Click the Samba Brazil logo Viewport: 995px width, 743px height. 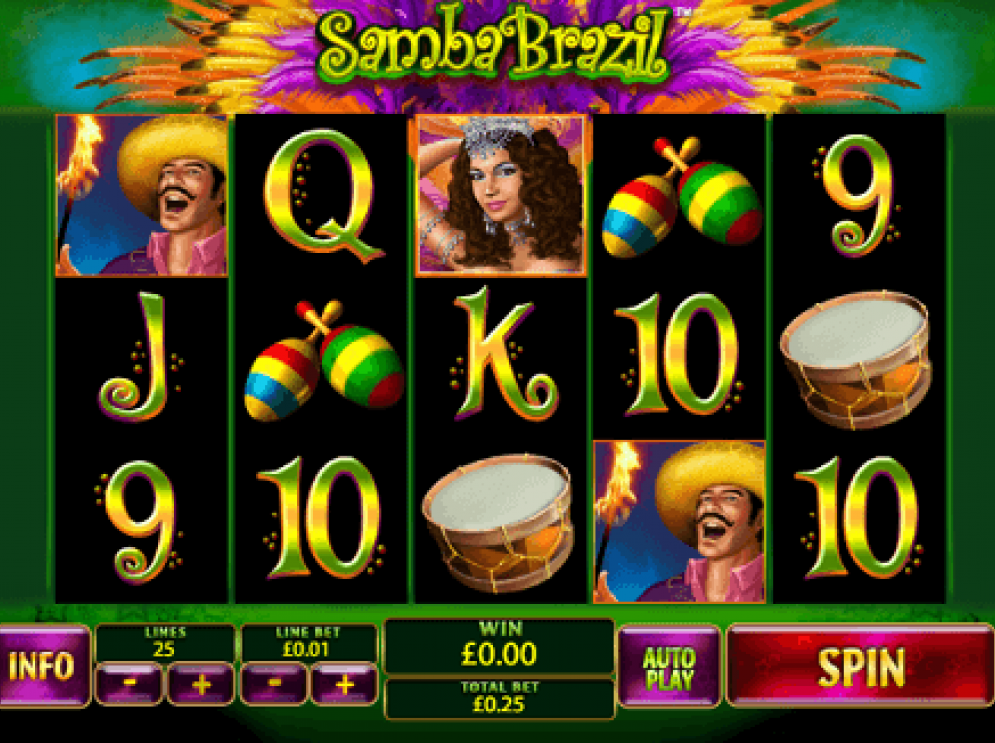(494, 46)
